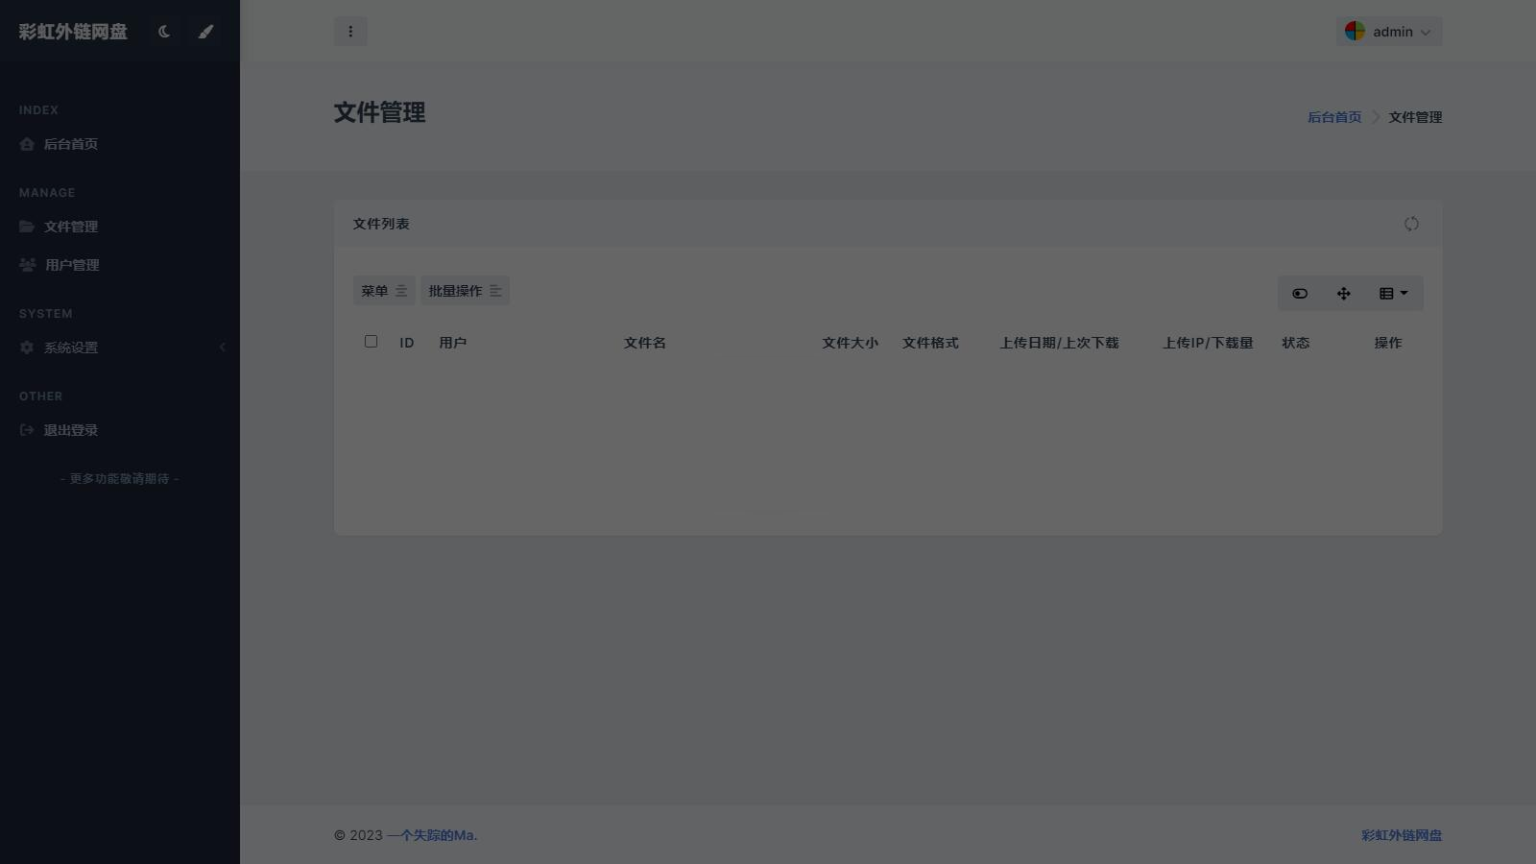Open the 批量操作 batch actions button
1536x864 pixels.
tap(464, 291)
